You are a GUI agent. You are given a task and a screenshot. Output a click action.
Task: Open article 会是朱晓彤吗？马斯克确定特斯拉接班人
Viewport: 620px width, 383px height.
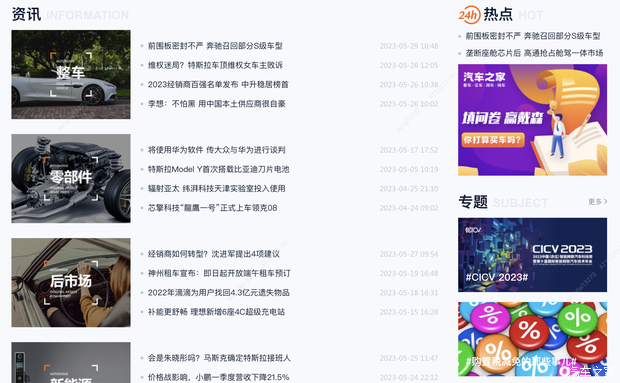pos(219,358)
